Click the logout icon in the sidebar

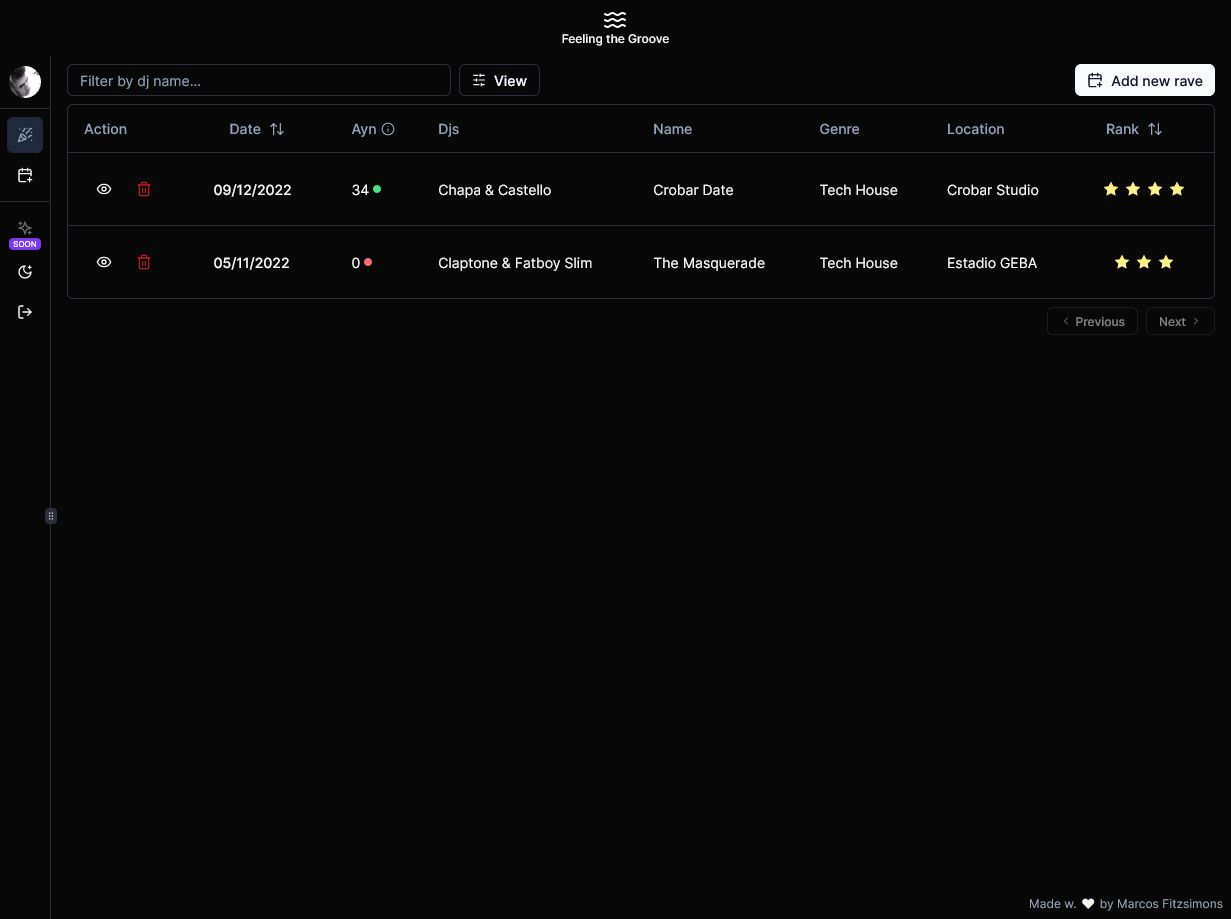pyautogui.click(x=25, y=312)
